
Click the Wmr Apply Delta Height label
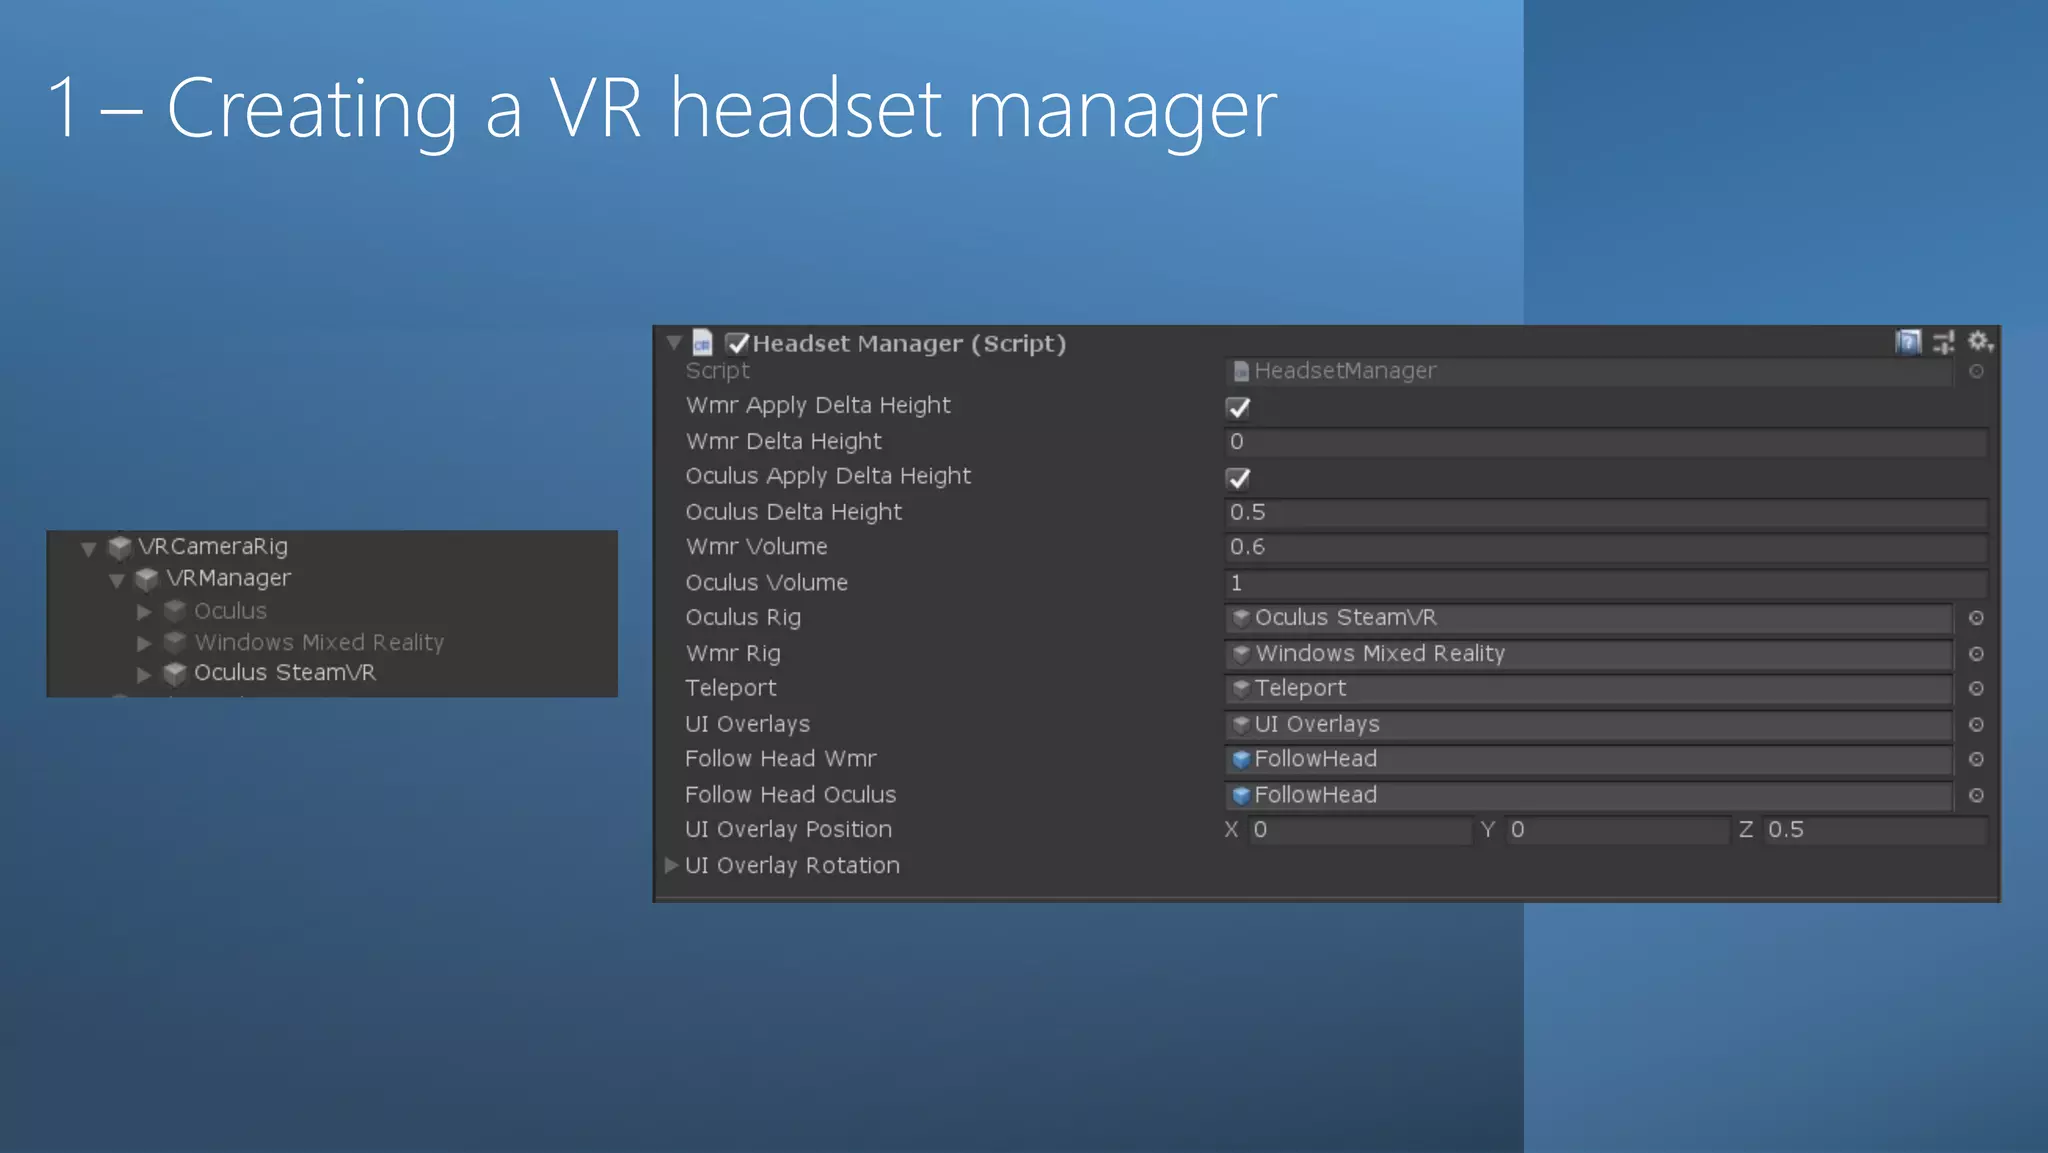pyautogui.click(x=818, y=406)
